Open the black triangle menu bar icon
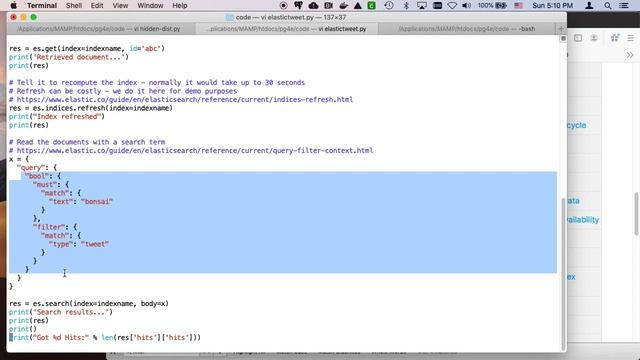This screenshot has height=360, width=640. click(358, 5)
